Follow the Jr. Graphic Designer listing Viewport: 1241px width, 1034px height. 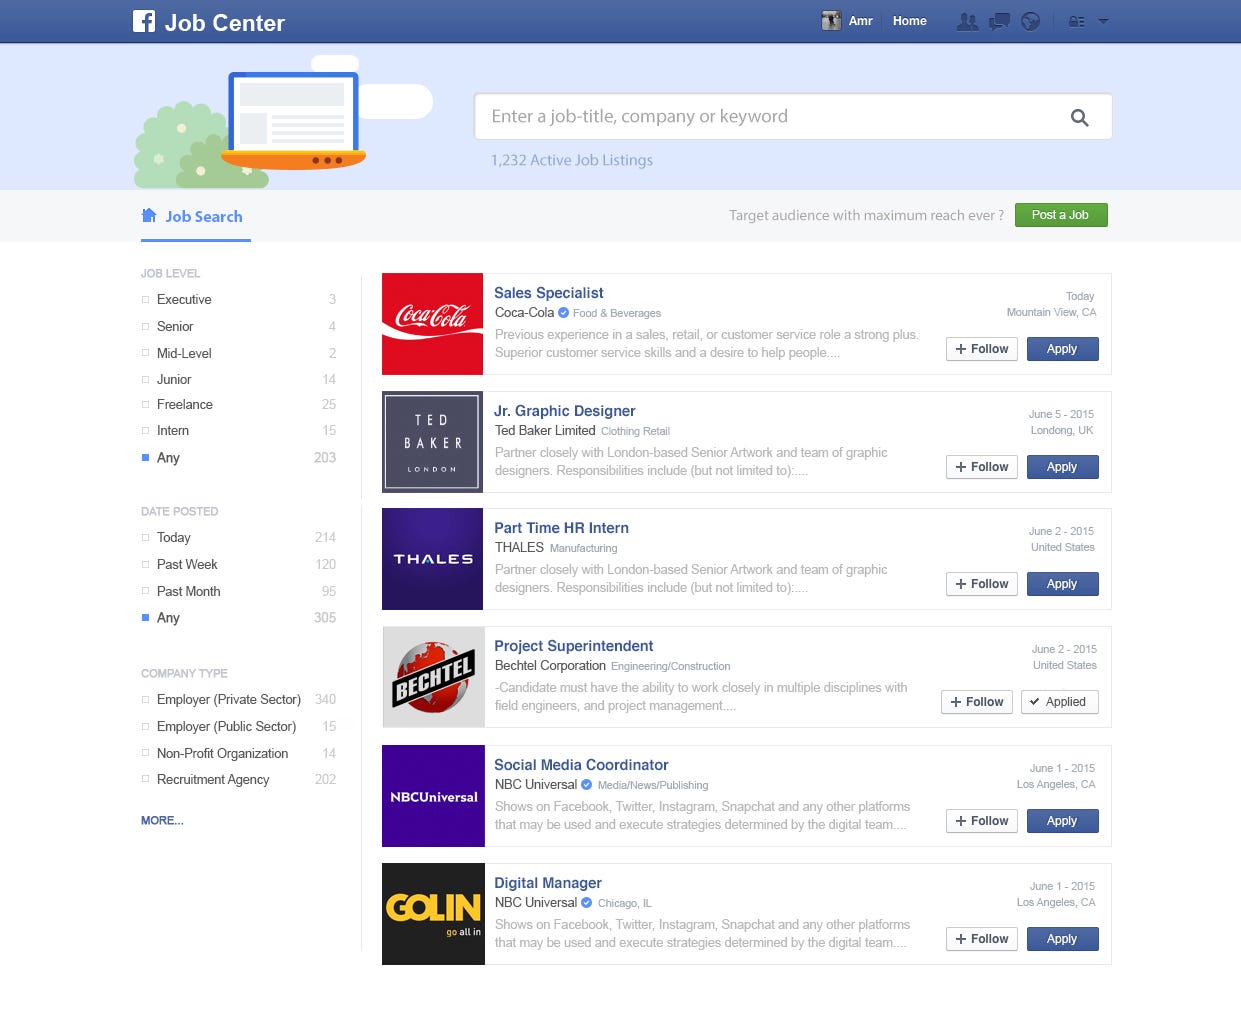(982, 467)
